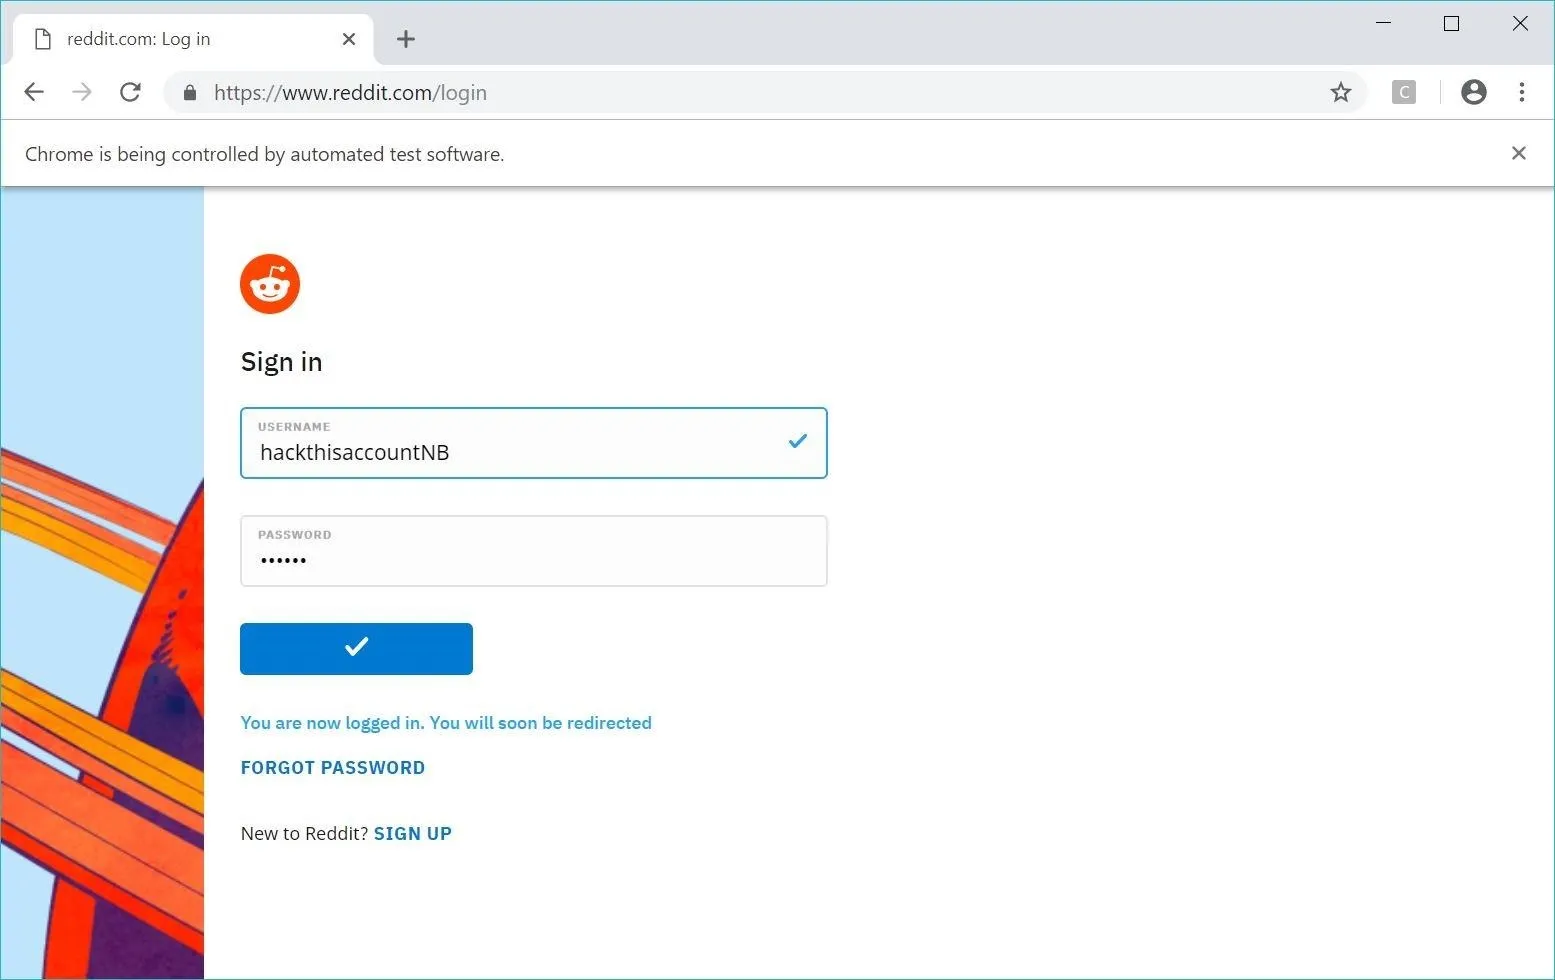Open the FORGOT PASSWORD link

(333, 768)
